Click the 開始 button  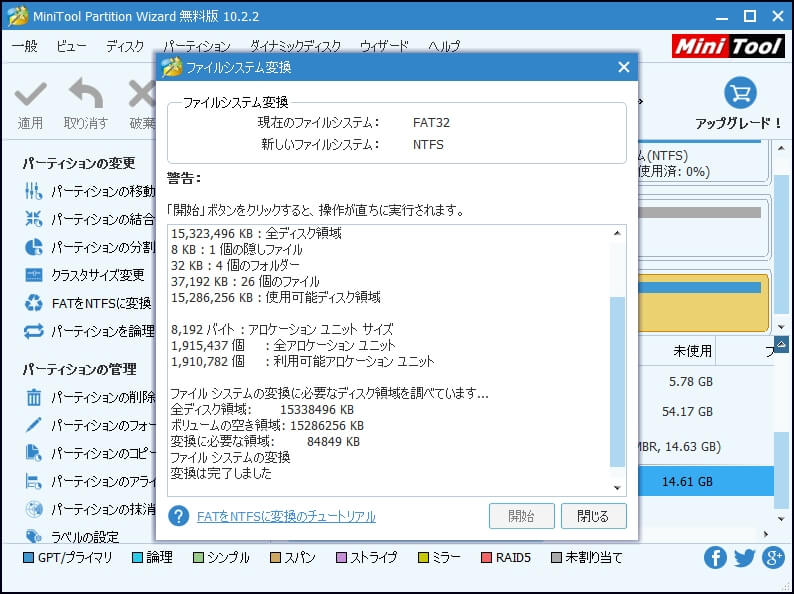[x=522, y=516]
